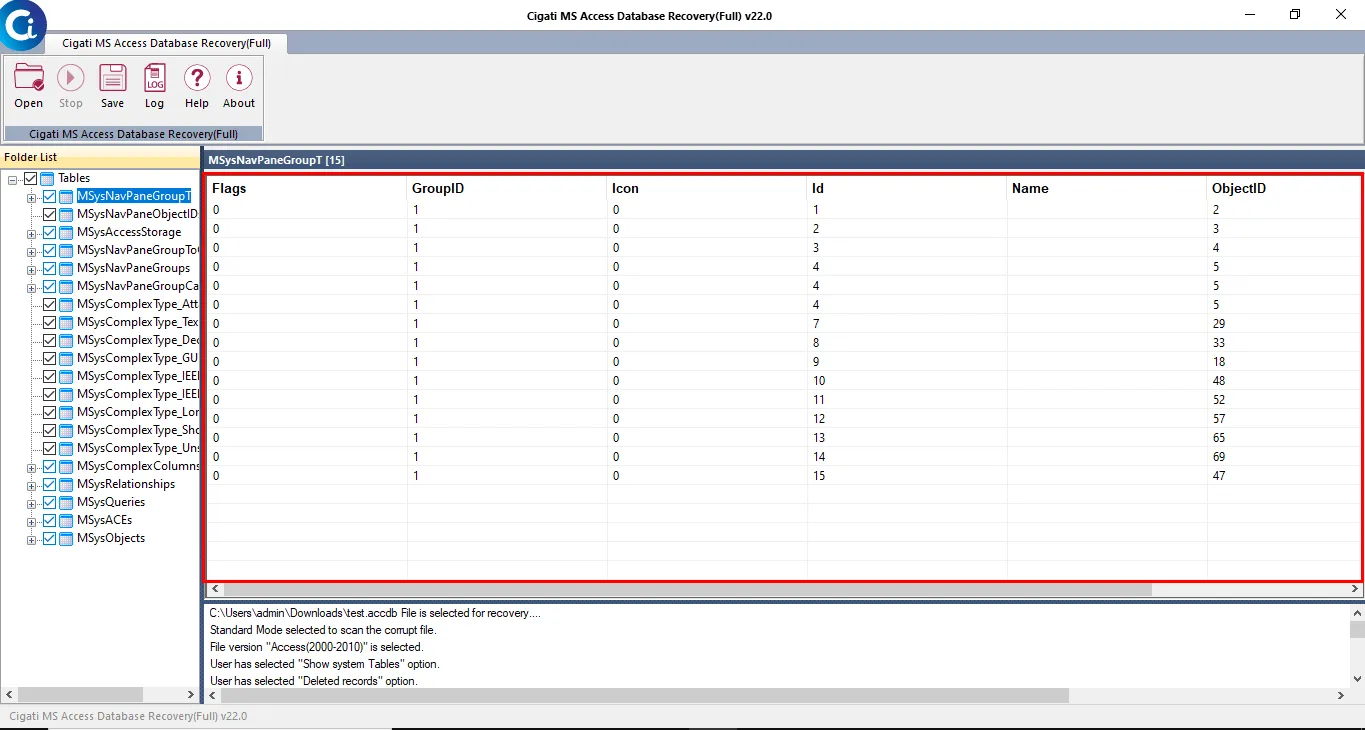Collapse the Tables root node
Screen dimensions: 1365x730
12,179
